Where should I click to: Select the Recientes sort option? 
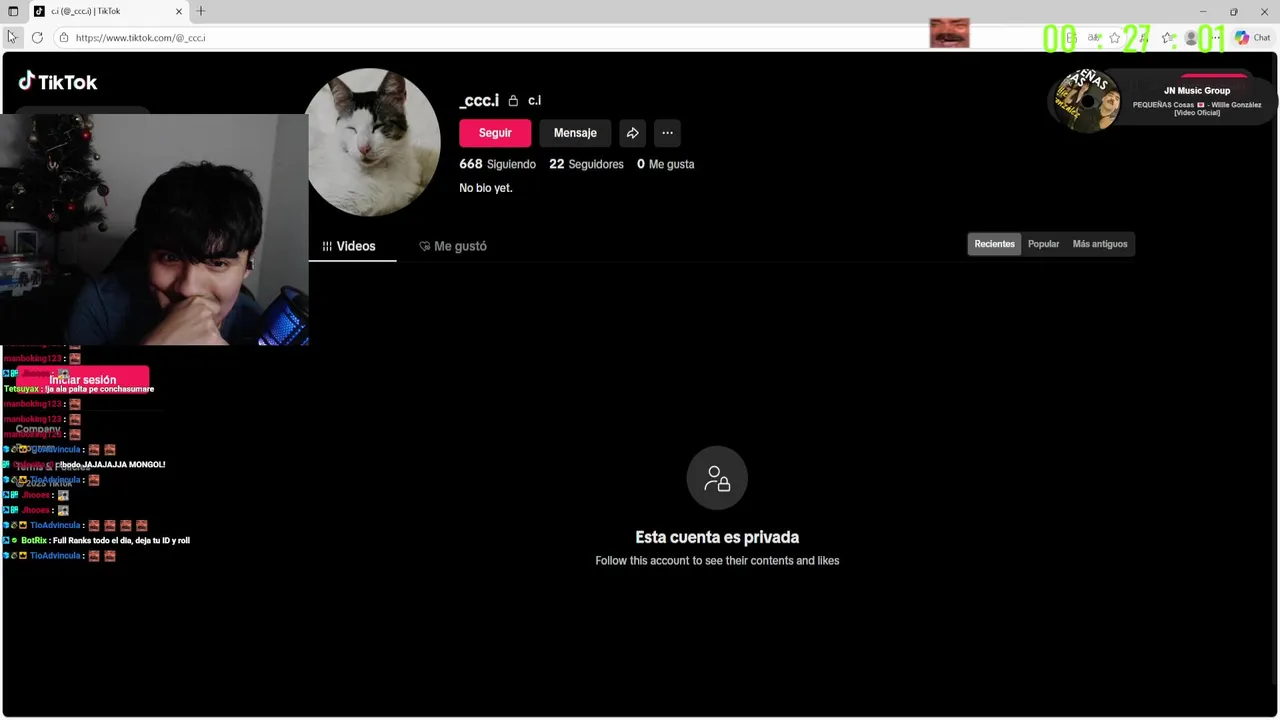coord(994,244)
